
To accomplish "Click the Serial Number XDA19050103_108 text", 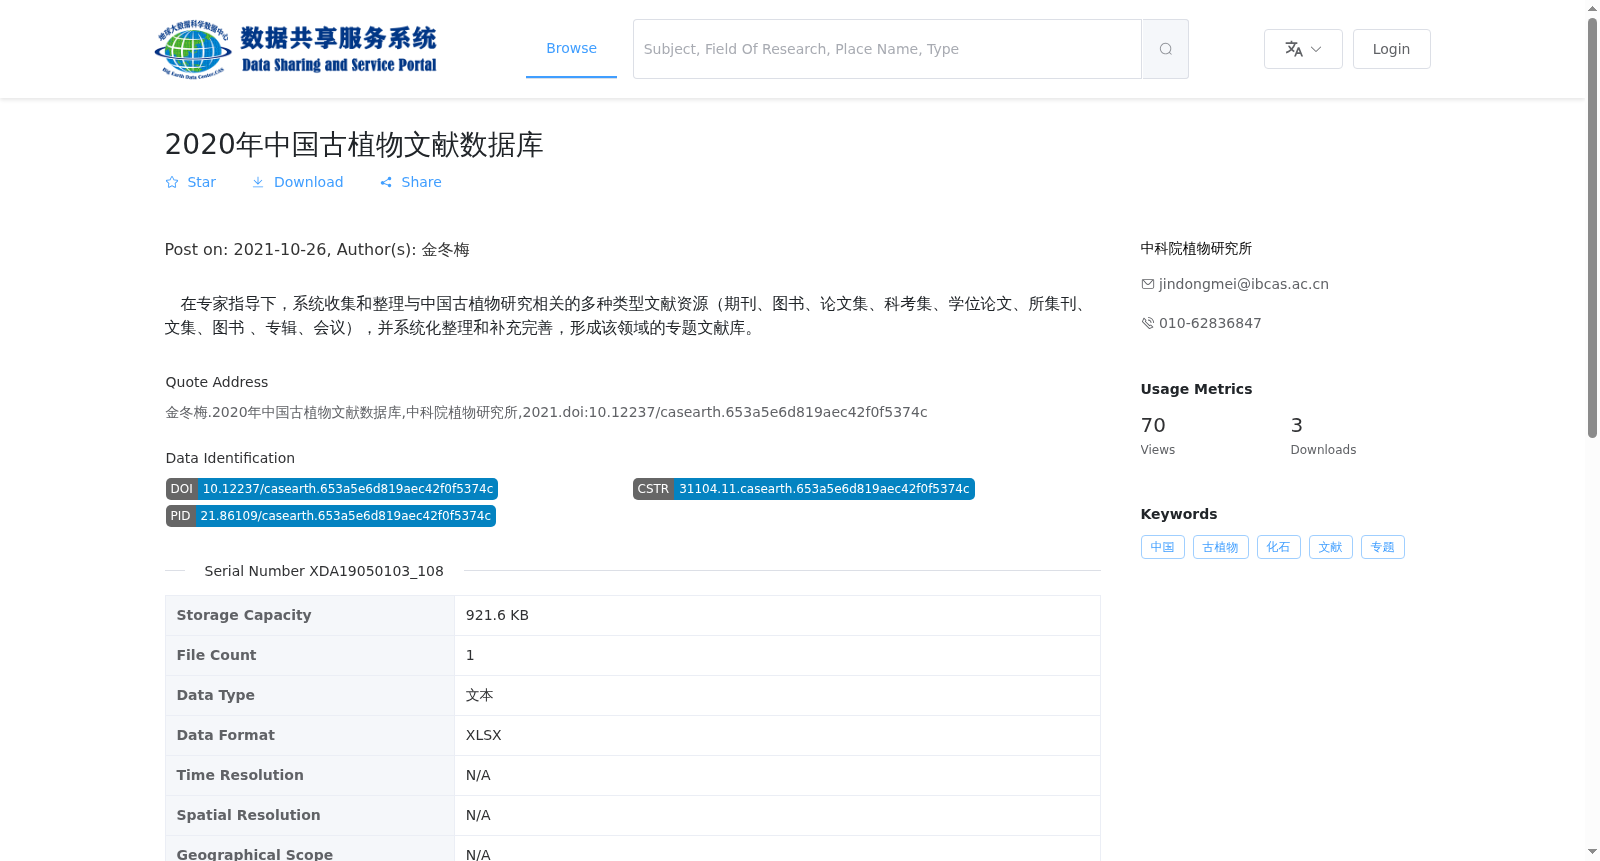I will [324, 571].
